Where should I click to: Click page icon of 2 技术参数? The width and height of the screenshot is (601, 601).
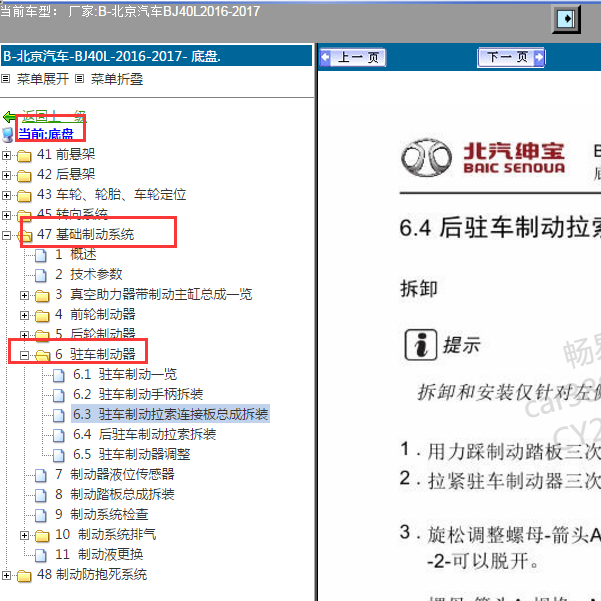[x=41, y=275]
